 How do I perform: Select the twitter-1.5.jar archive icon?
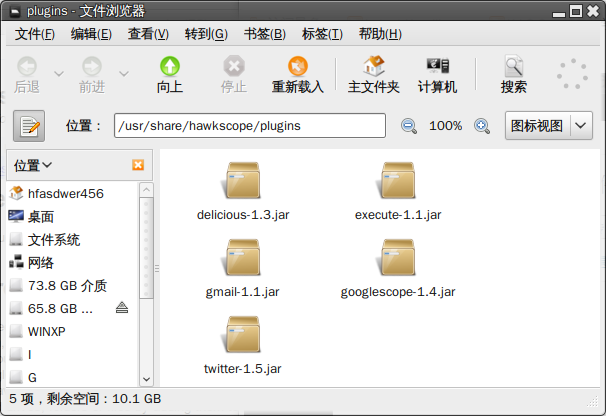(243, 334)
